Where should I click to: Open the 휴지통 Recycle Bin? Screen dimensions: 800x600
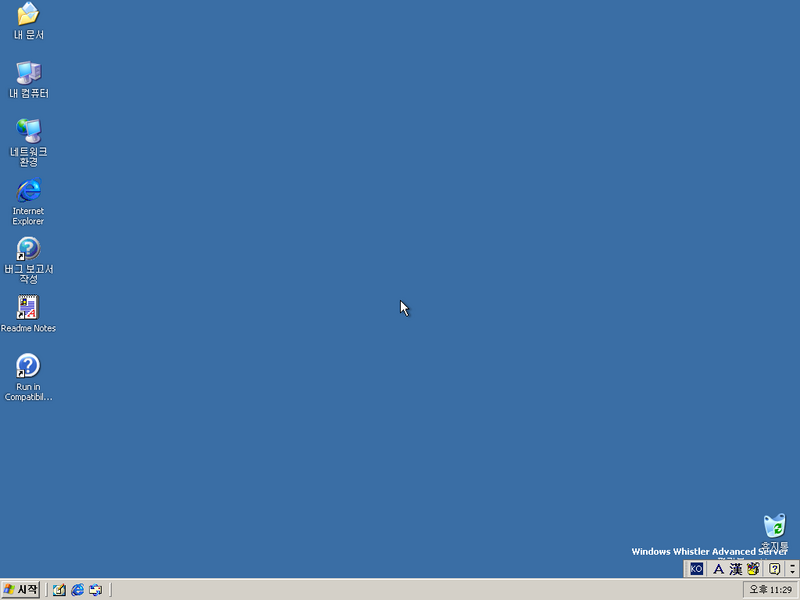[x=772, y=527]
